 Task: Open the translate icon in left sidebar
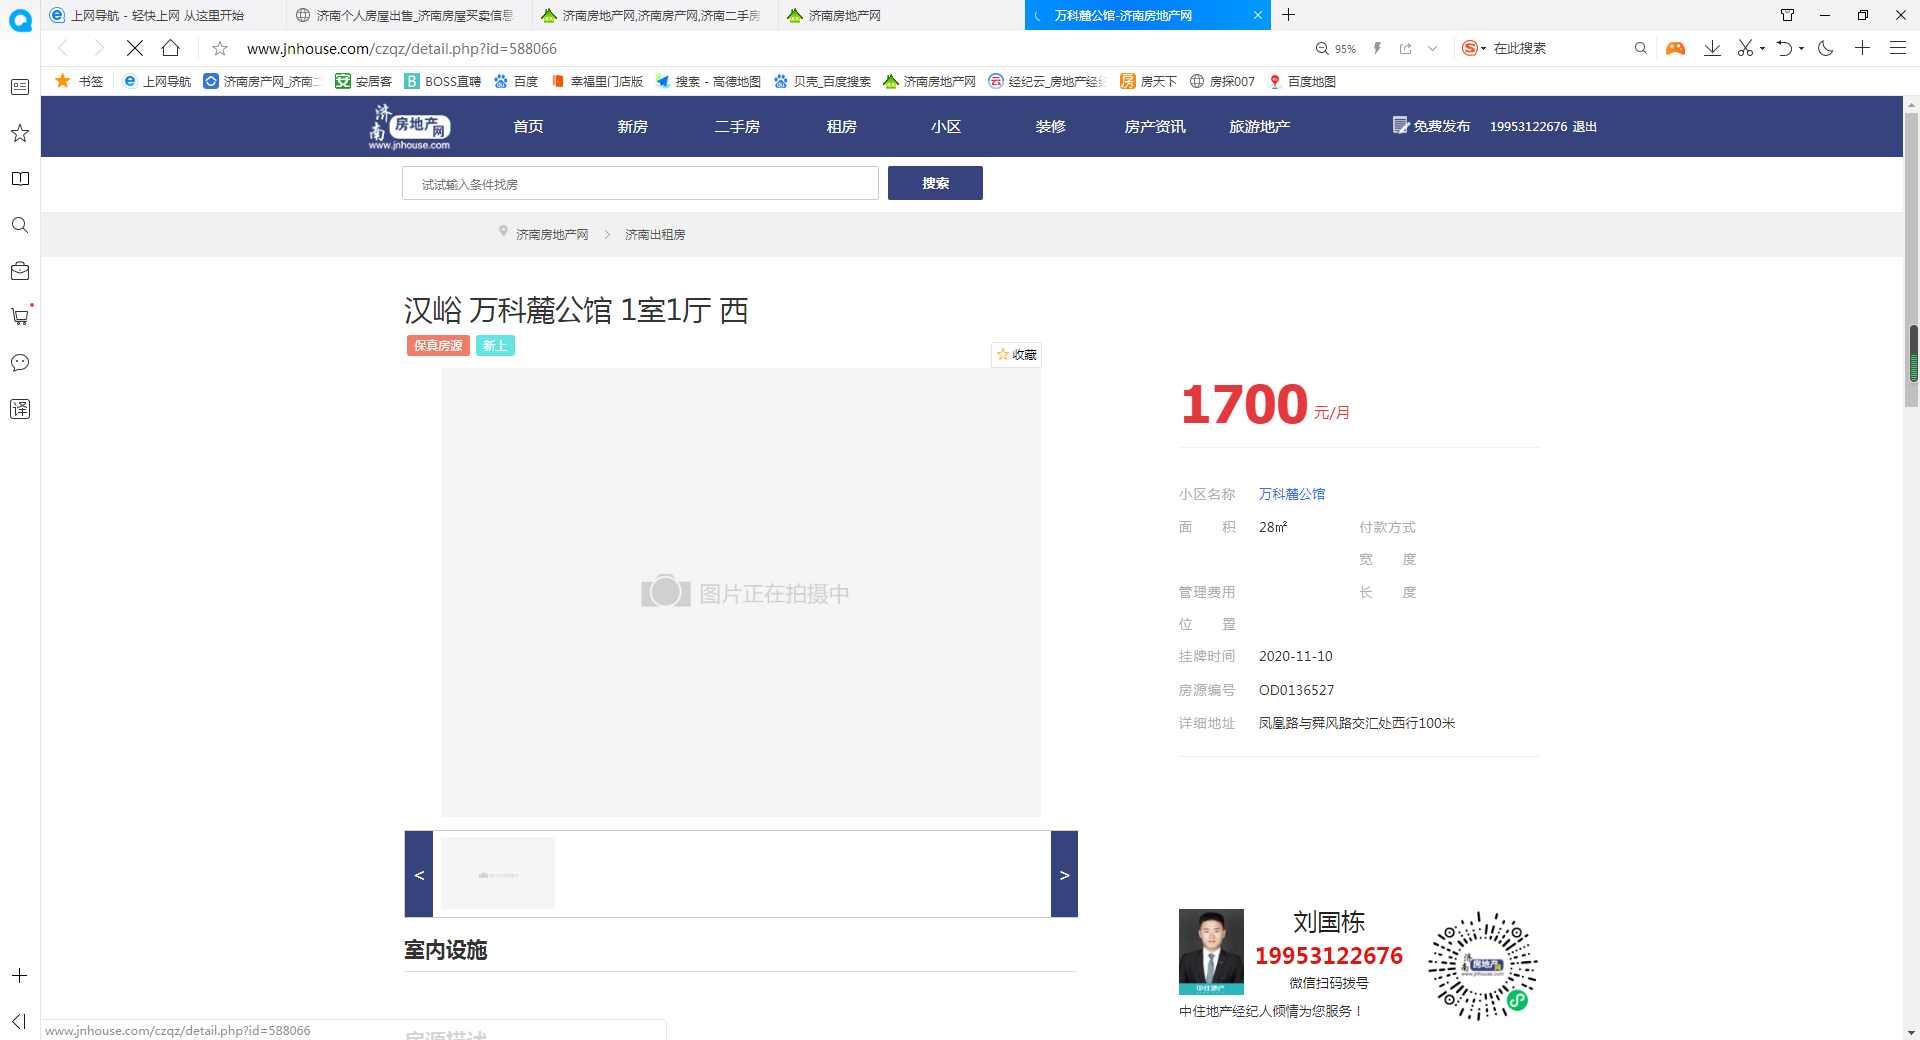(x=20, y=409)
